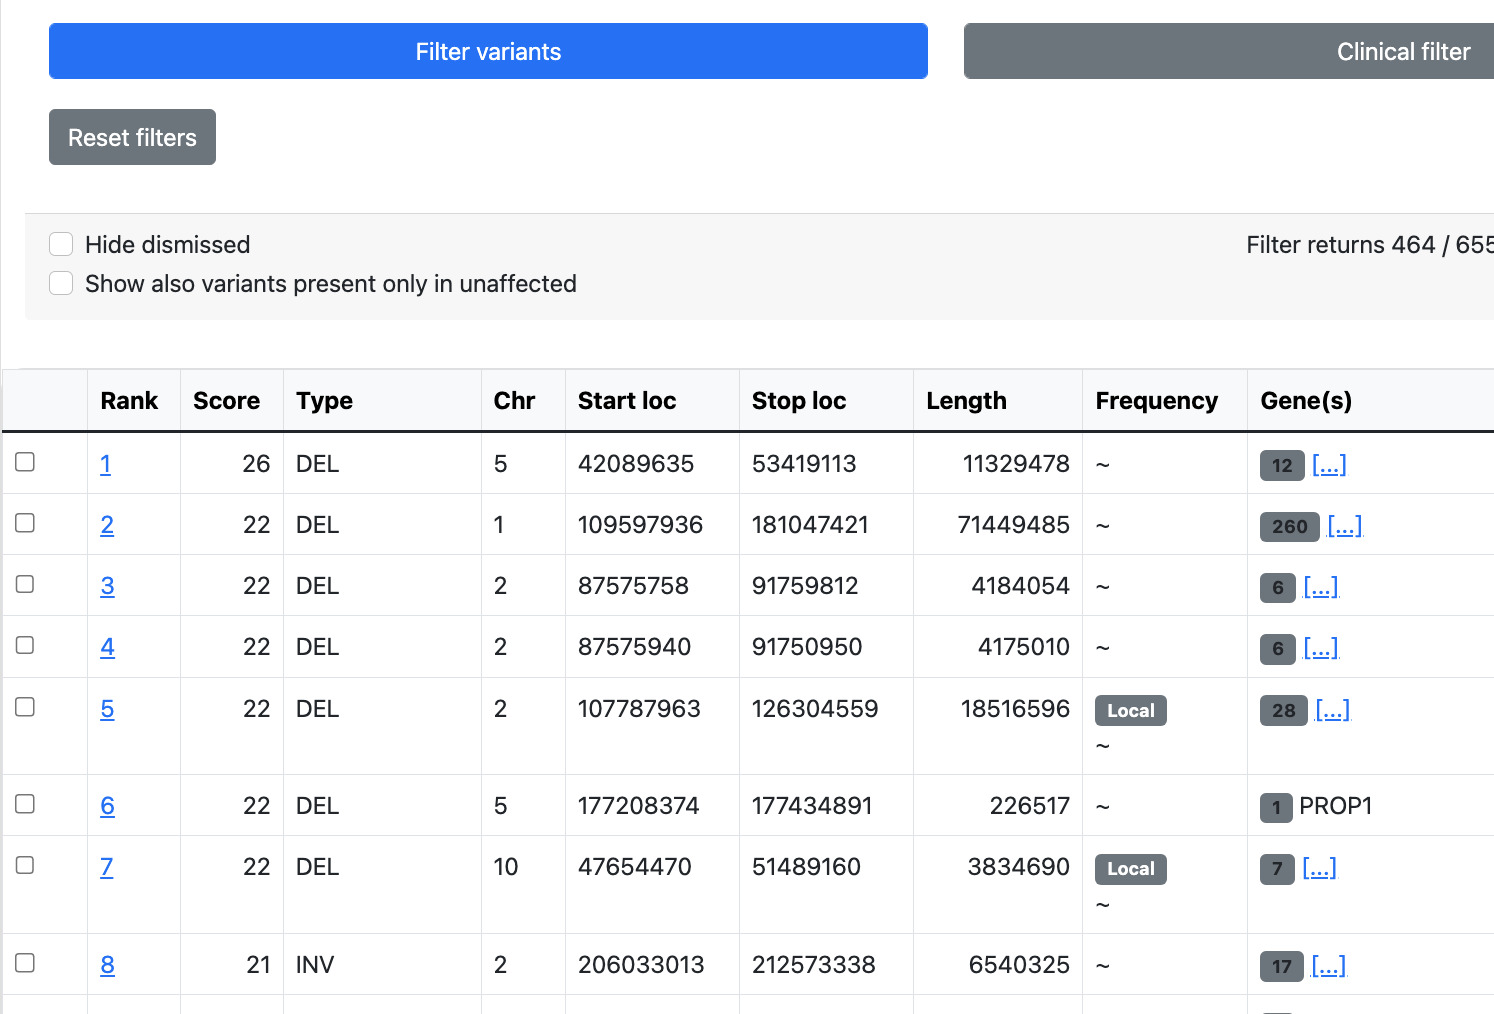Click length value 6540325
The width and height of the screenshot is (1494, 1014).
[x=1019, y=965]
